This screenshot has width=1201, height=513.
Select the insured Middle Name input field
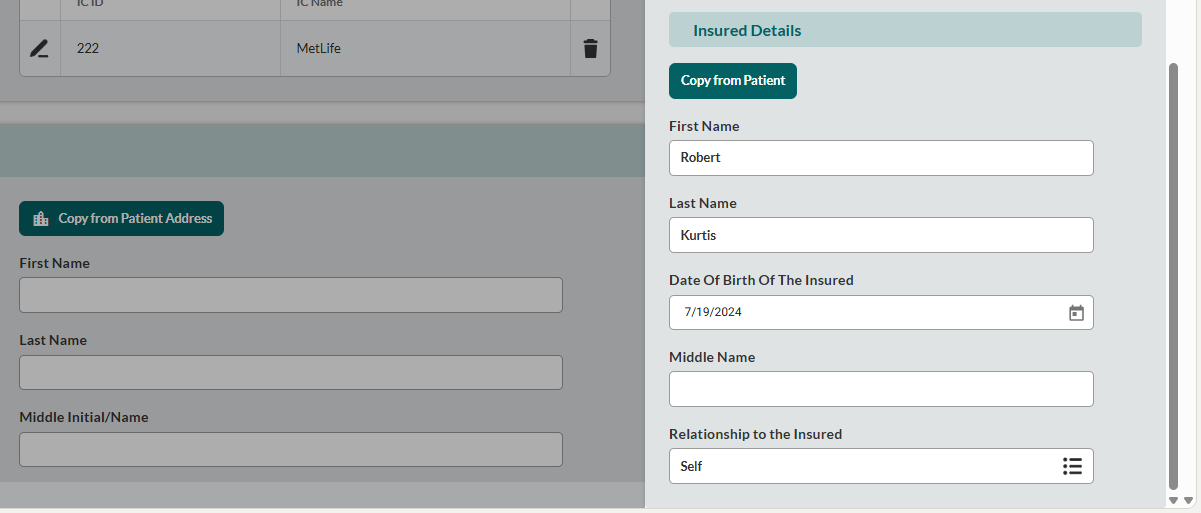880,389
